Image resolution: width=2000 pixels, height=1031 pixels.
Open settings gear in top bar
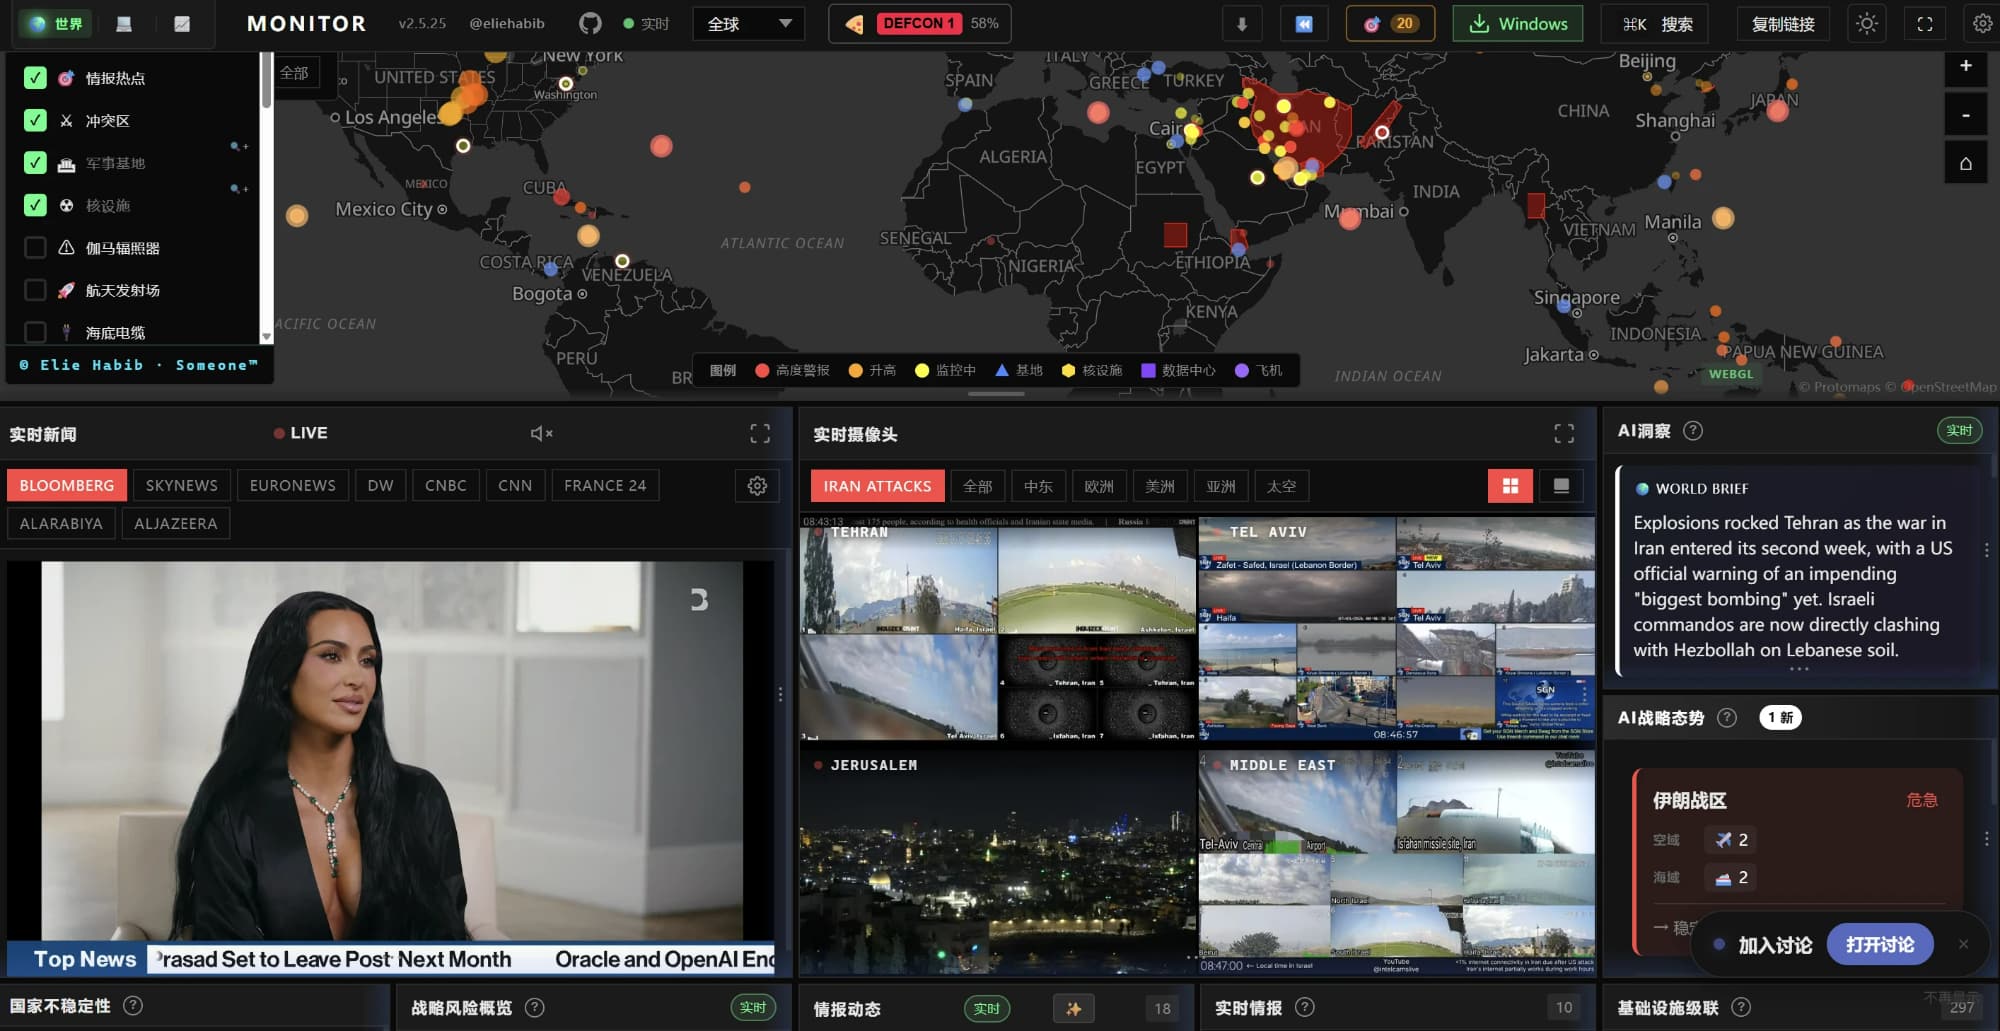(1982, 24)
